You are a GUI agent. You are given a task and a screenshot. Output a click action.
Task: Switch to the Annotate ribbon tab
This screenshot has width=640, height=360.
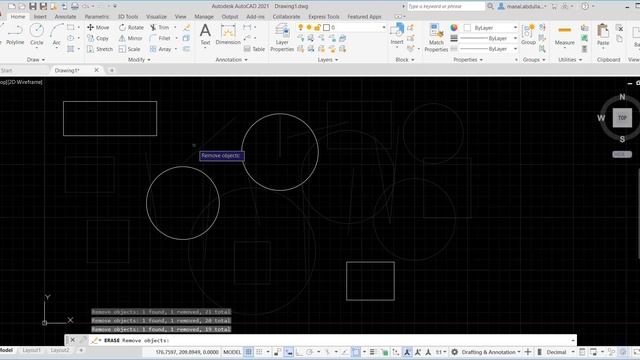pyautogui.click(x=65, y=16)
